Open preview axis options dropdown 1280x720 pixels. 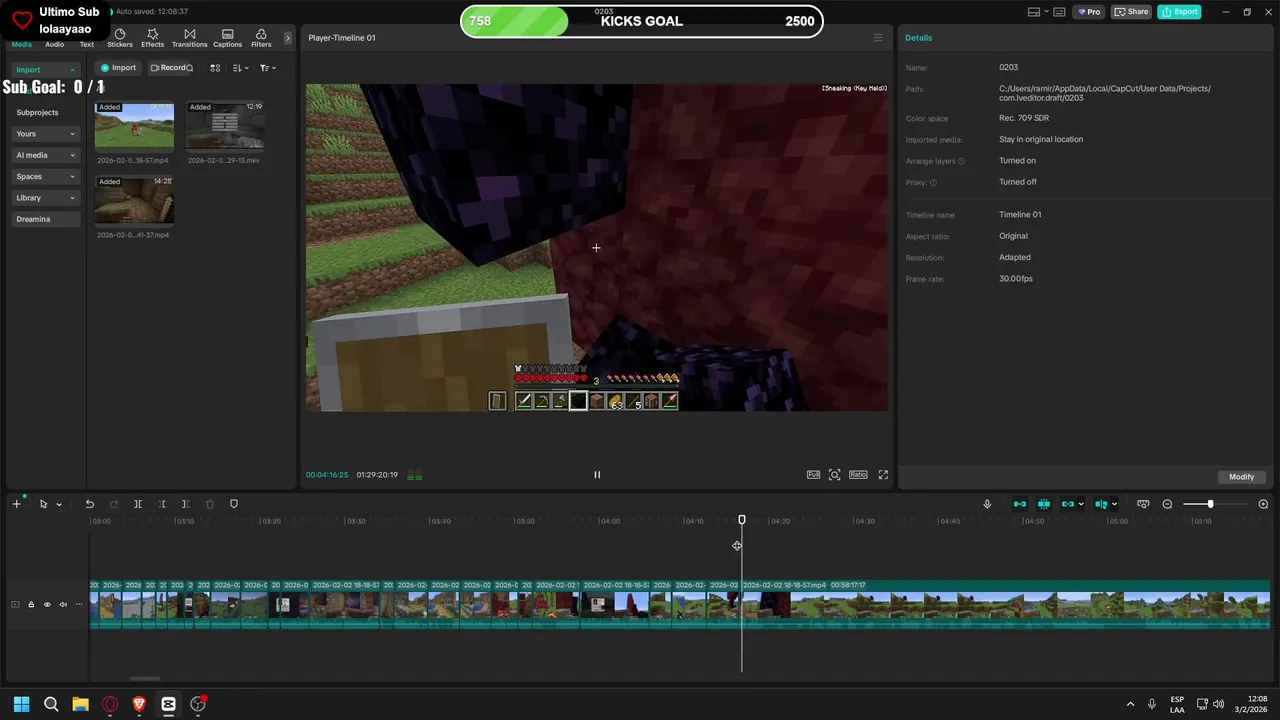[x=1114, y=505]
